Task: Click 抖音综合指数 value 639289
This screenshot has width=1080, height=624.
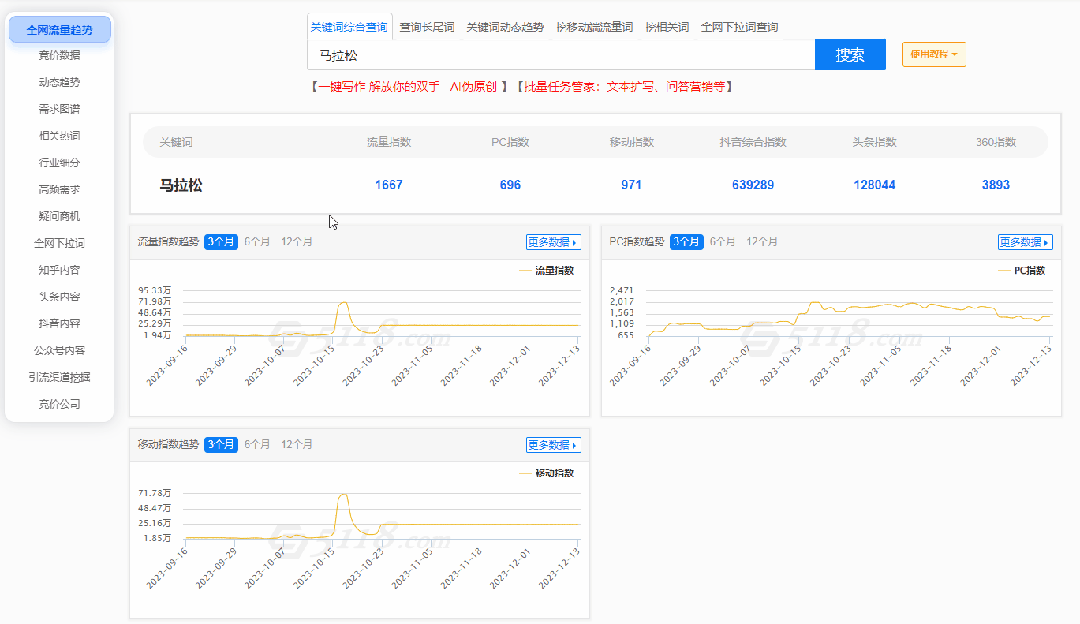Action: (753, 185)
